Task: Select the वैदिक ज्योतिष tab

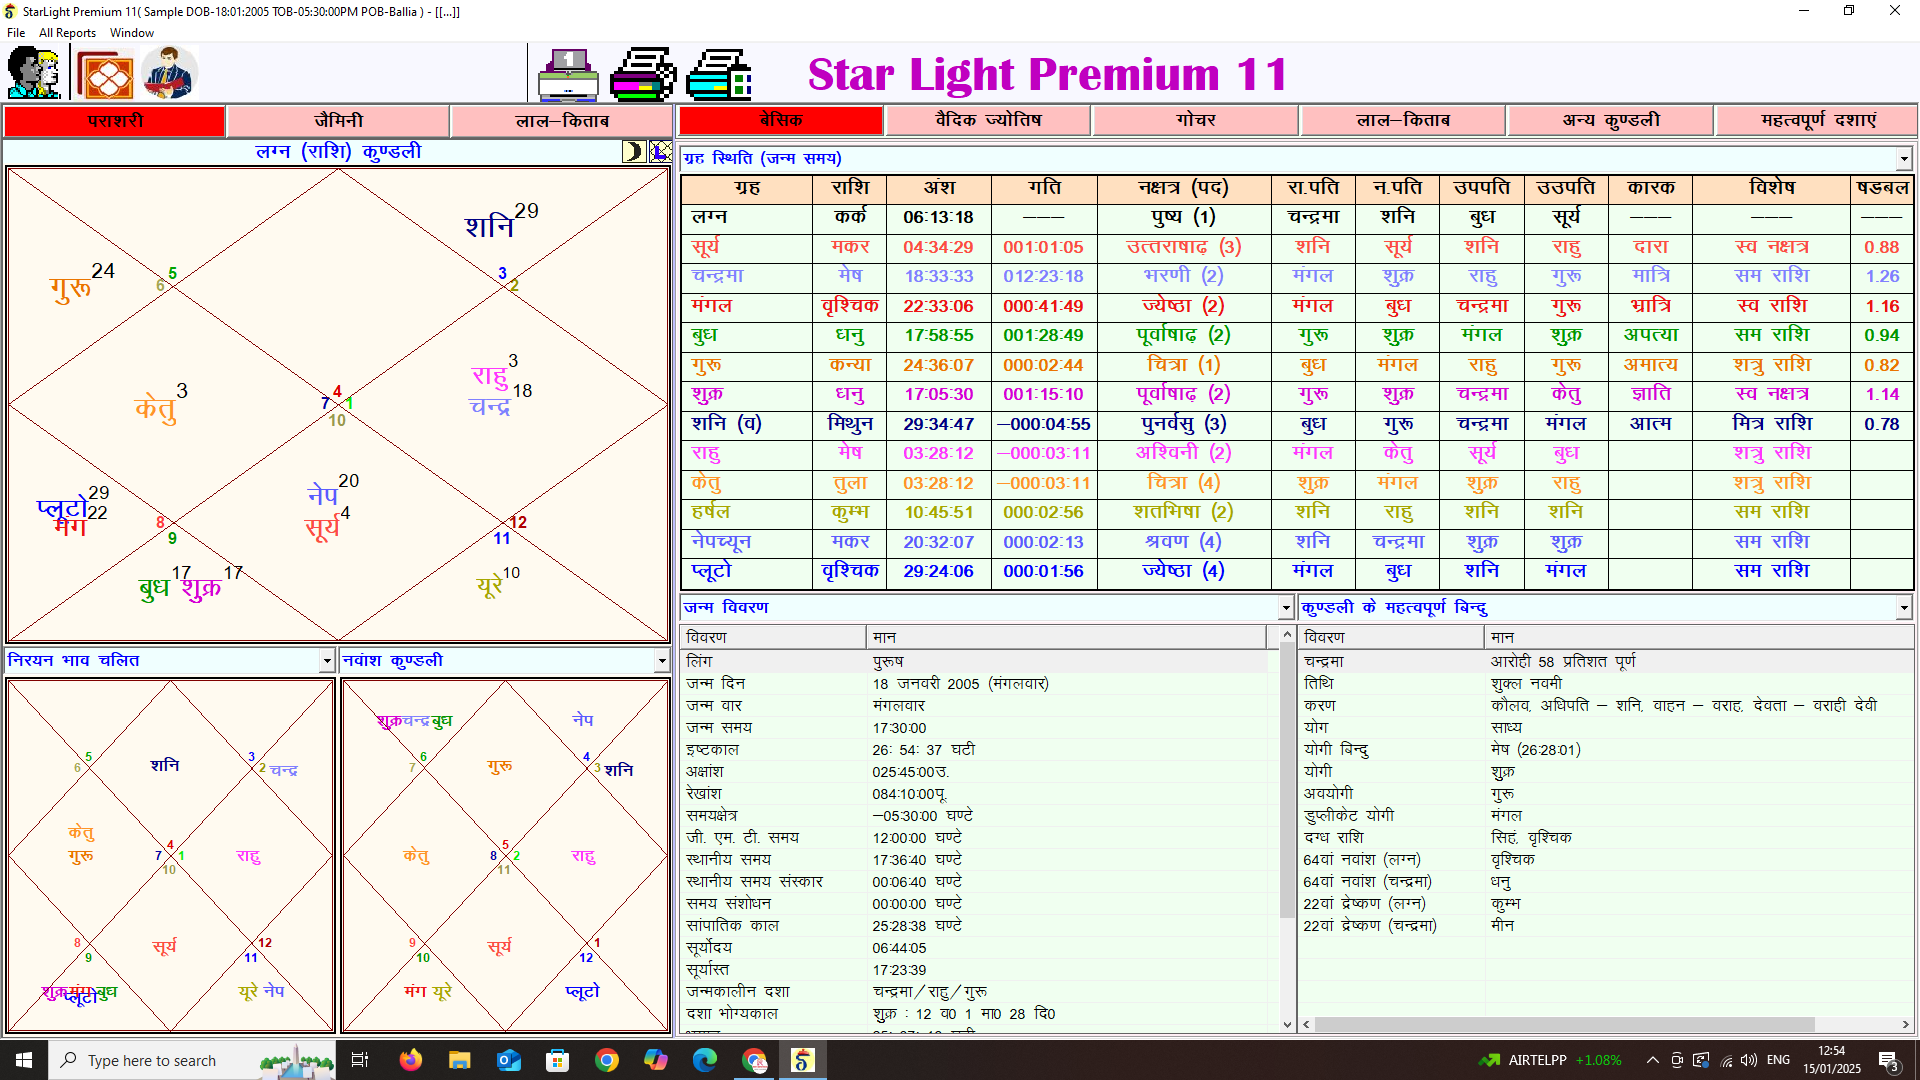Action: click(987, 120)
